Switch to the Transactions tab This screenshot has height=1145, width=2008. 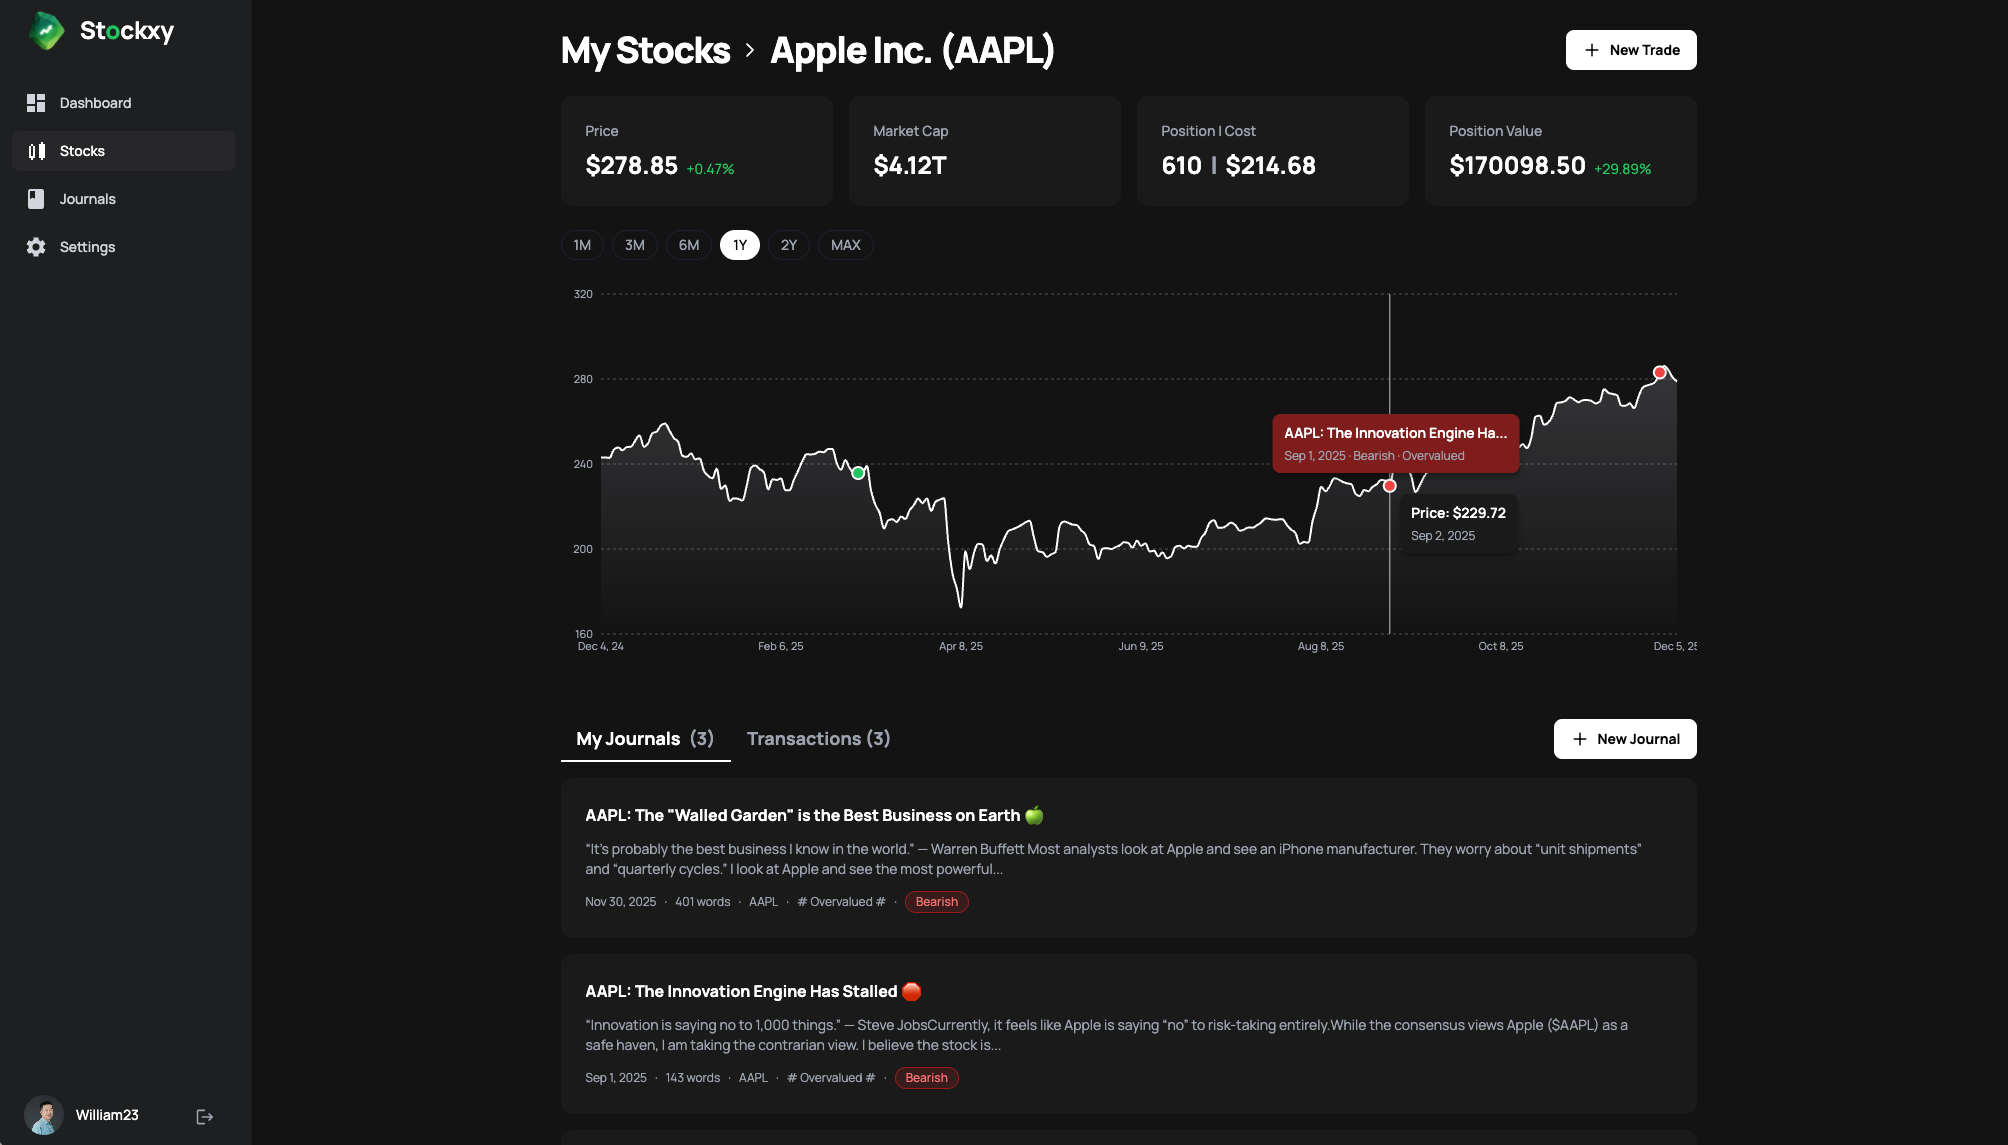818,738
